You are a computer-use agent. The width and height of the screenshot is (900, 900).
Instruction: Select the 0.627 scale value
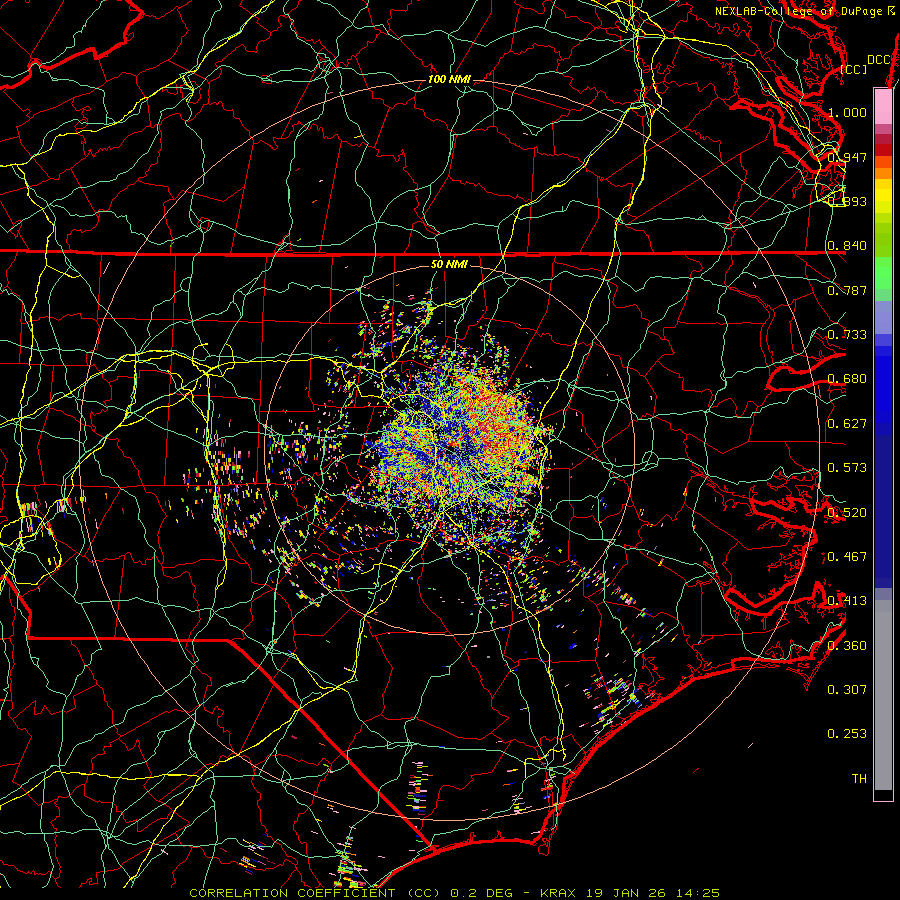847,424
